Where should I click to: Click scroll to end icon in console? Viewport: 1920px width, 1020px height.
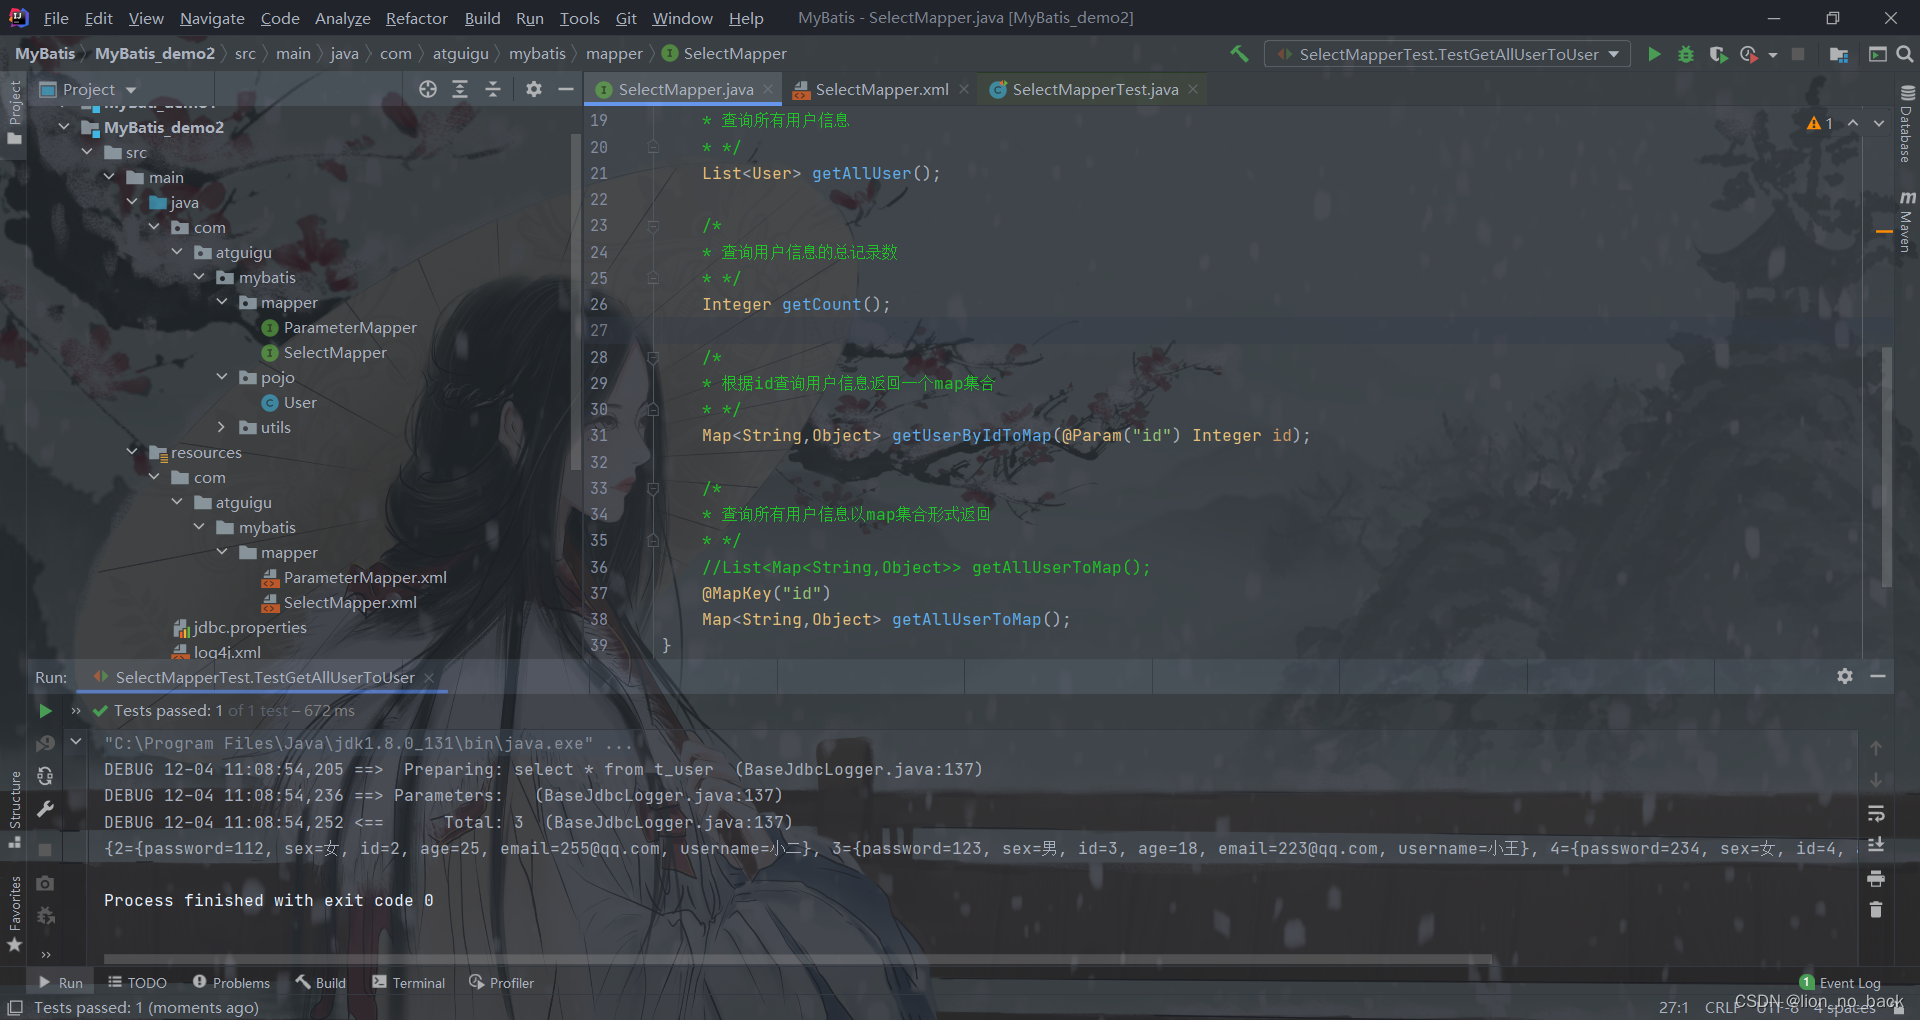point(1876,845)
